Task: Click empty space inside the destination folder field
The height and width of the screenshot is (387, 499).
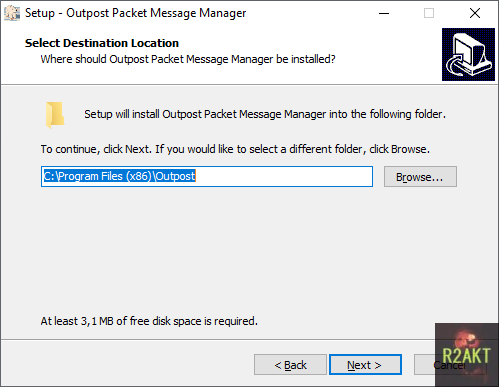Action: pos(283,177)
